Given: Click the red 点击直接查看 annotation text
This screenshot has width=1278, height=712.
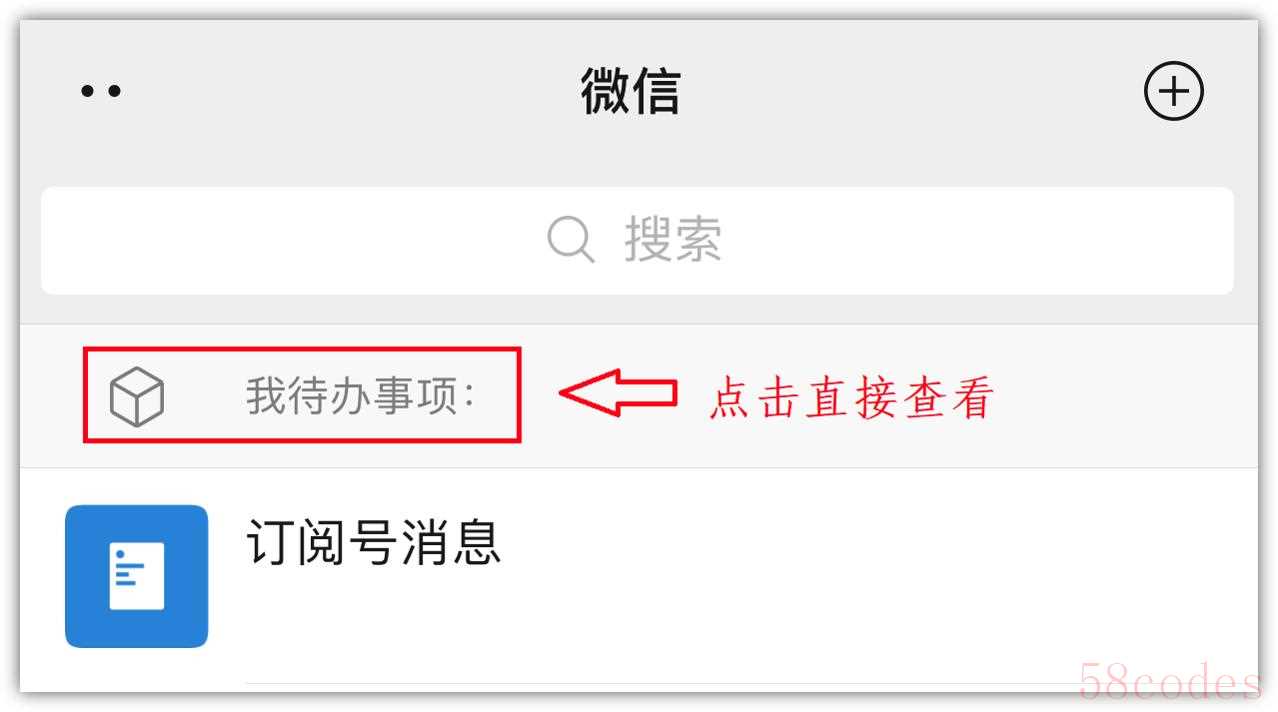Looking at the screenshot, I should pyautogui.click(x=851, y=398).
